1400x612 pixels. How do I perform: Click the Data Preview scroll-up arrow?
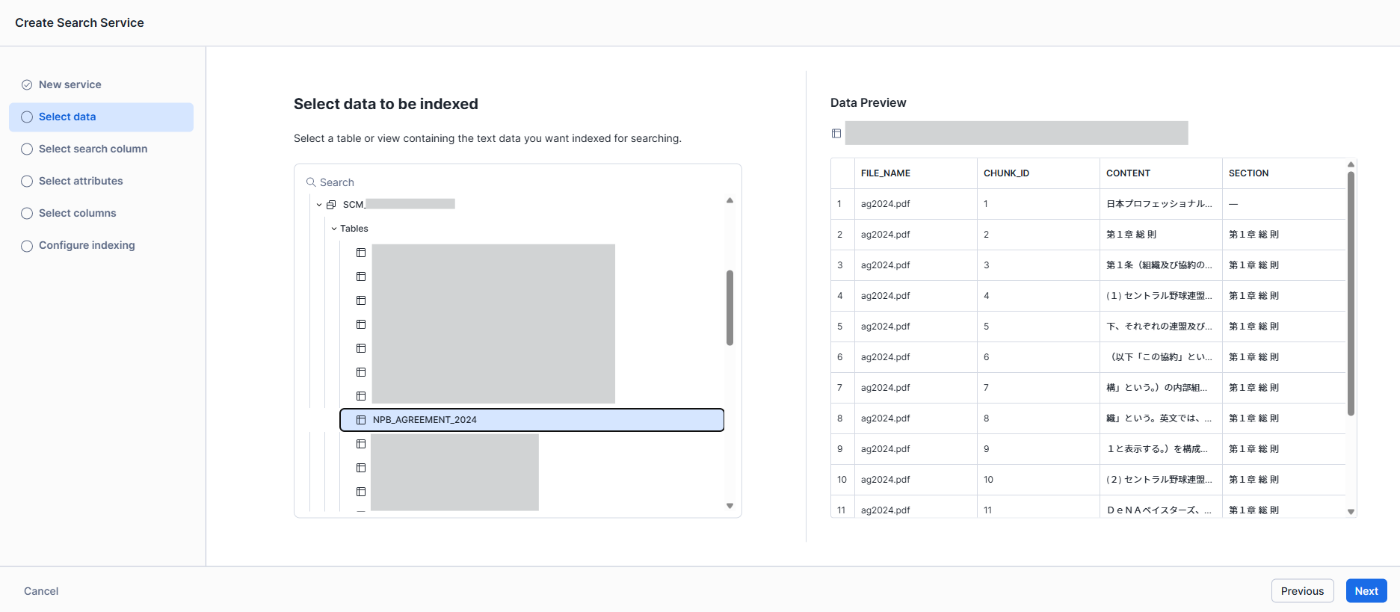coord(1351,164)
